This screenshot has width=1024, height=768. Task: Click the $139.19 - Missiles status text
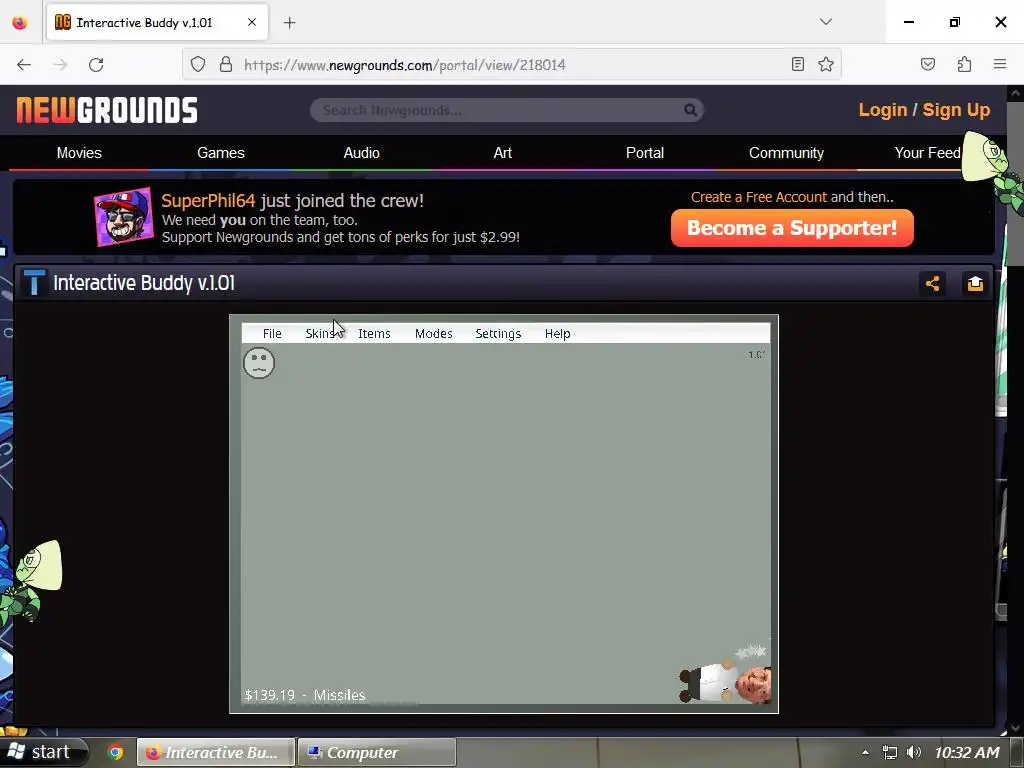click(305, 695)
